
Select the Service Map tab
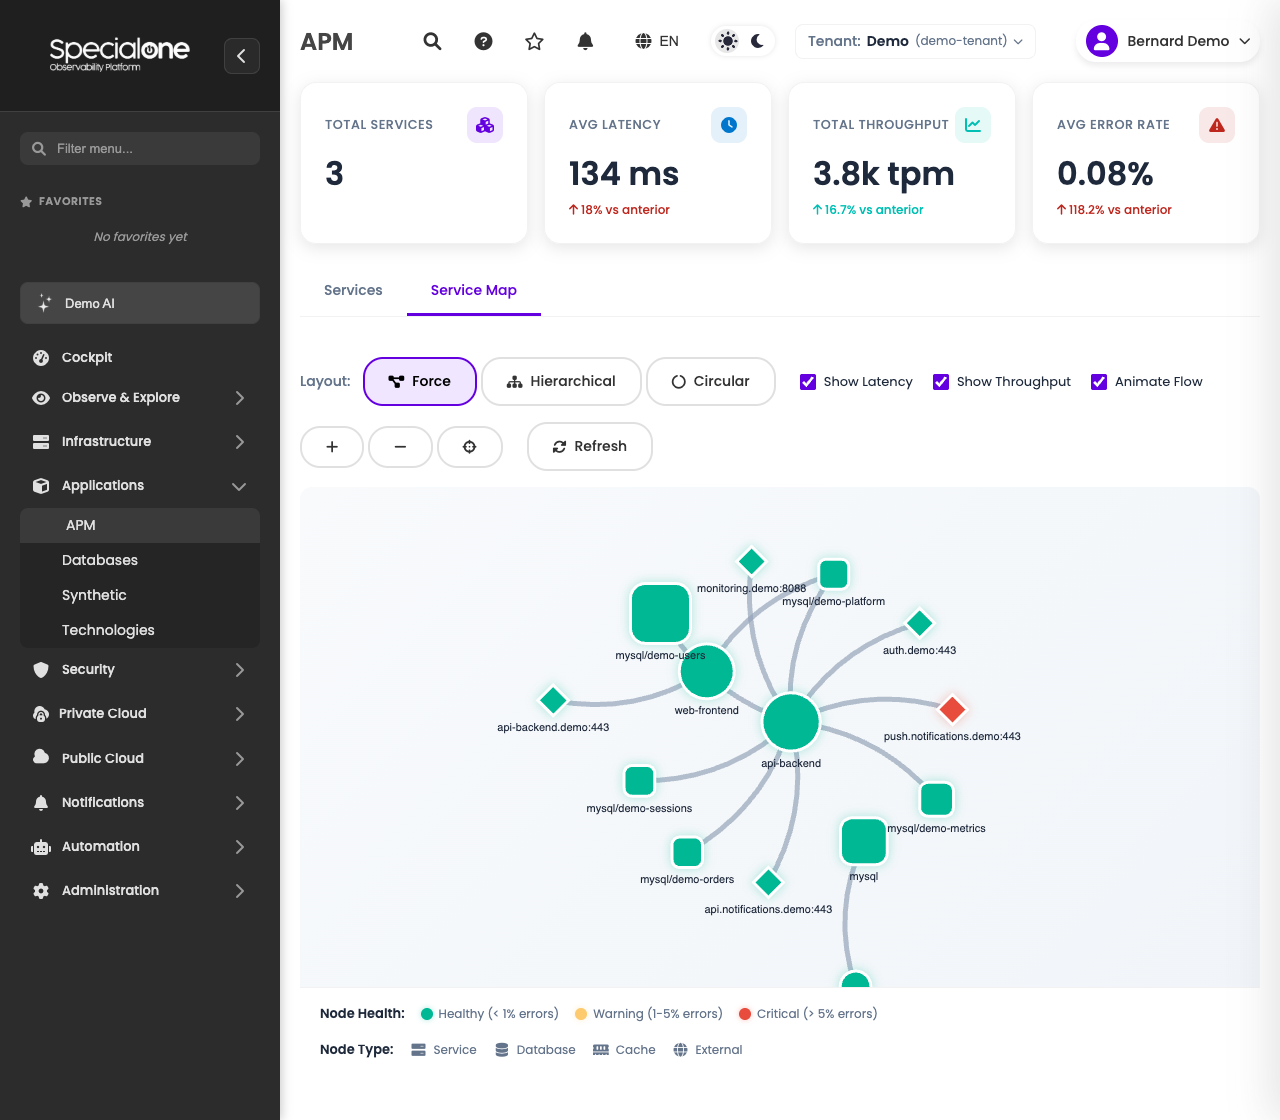[x=474, y=290]
